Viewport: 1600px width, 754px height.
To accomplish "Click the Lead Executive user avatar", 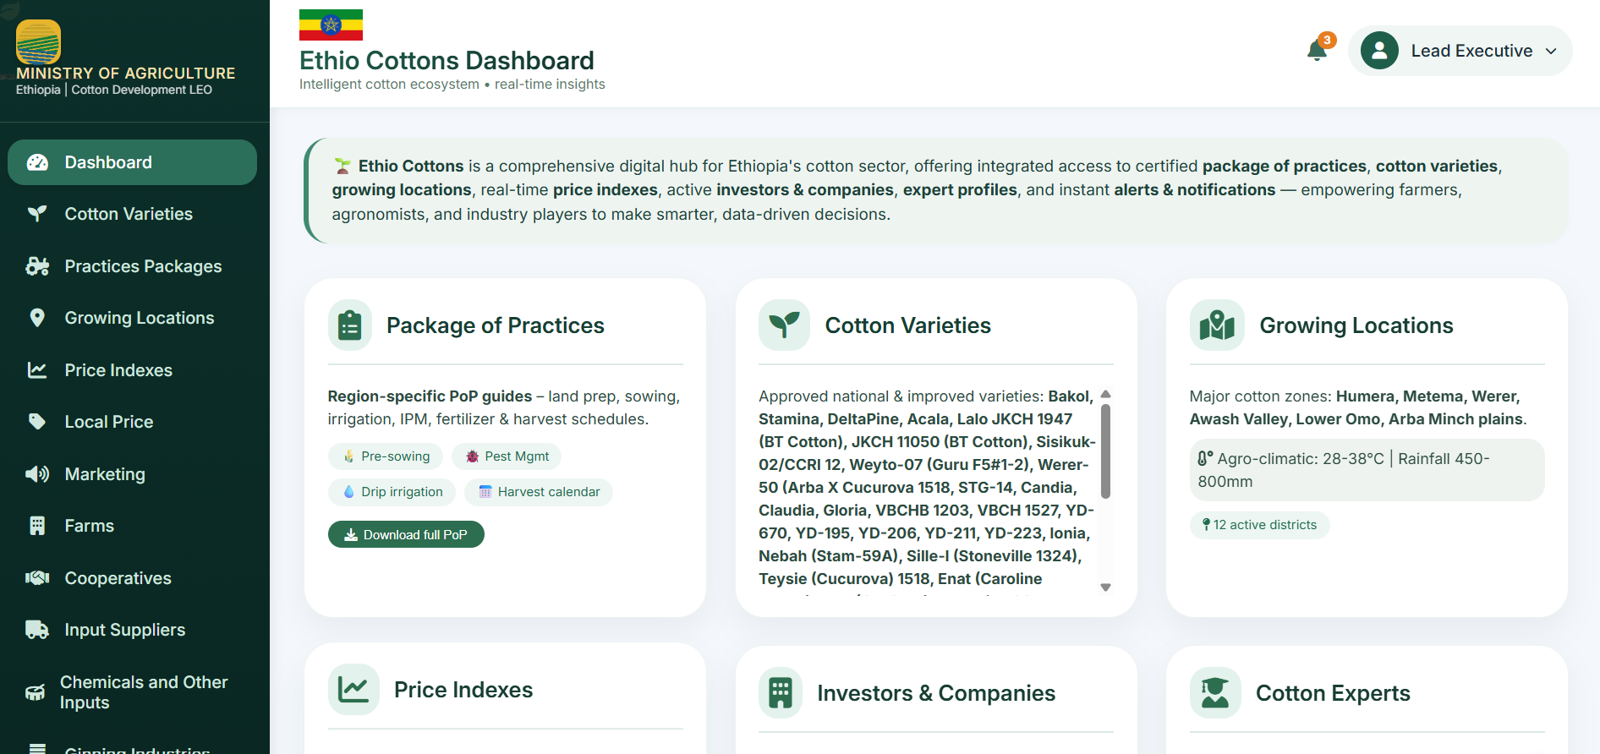I will pos(1379,50).
